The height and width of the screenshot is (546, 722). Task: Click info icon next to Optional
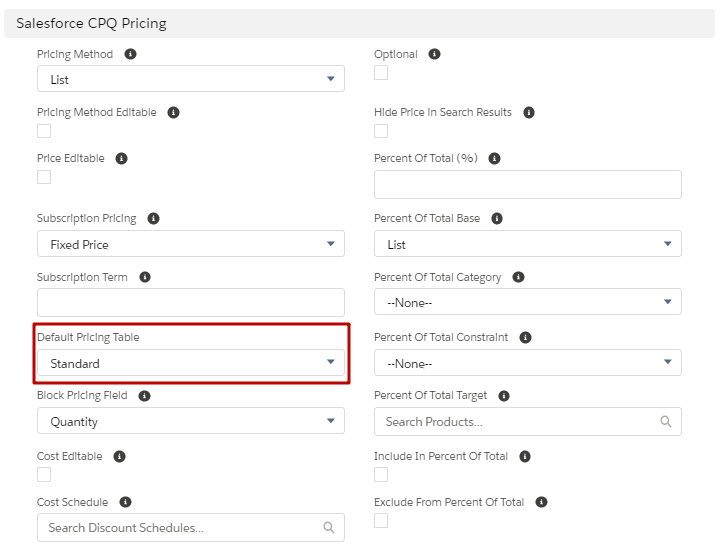tap(434, 54)
